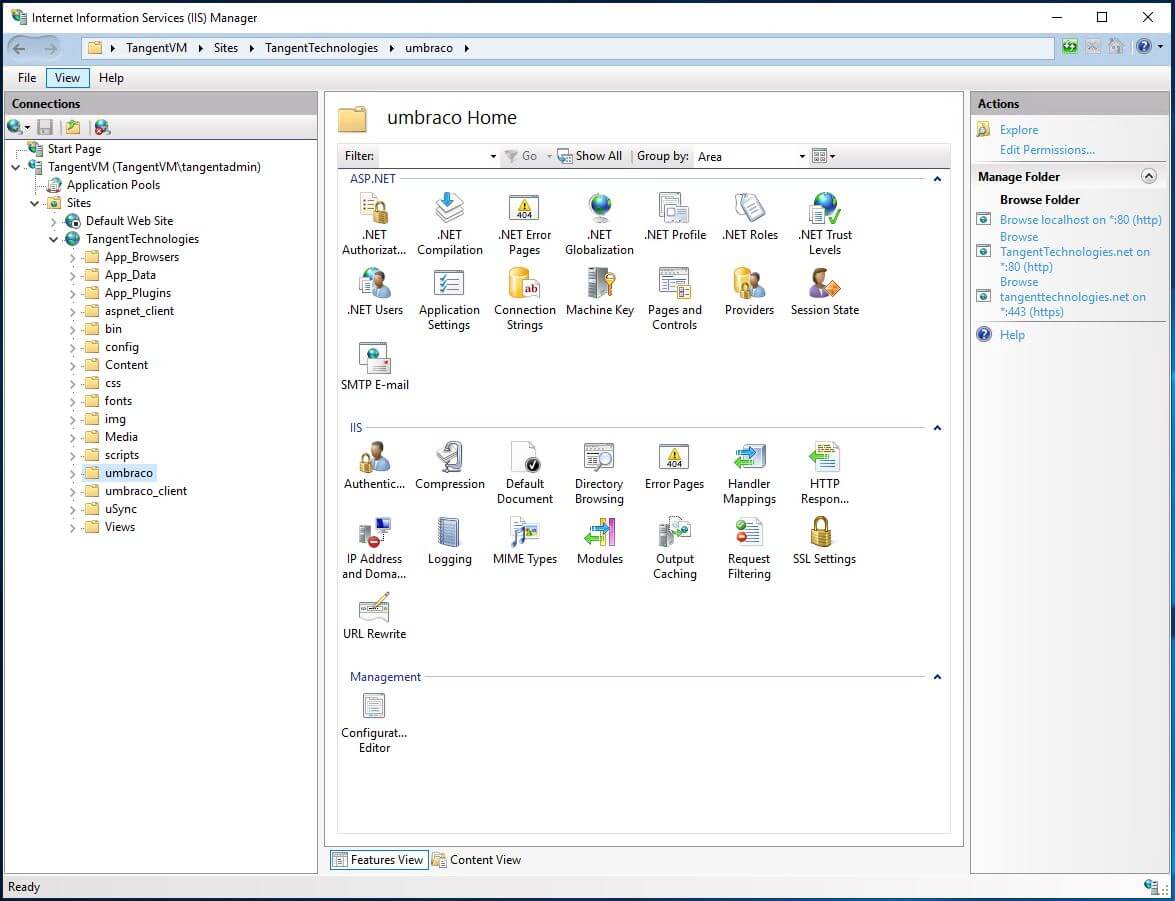Open the .NET Profile feature
1175x901 pixels.
tap(674, 217)
